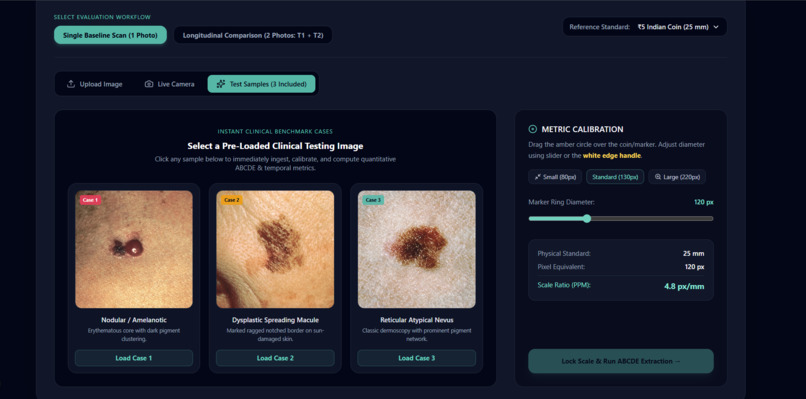Switch to Test Samples (3 Included) tab
The width and height of the screenshot is (806, 399).
262,84
